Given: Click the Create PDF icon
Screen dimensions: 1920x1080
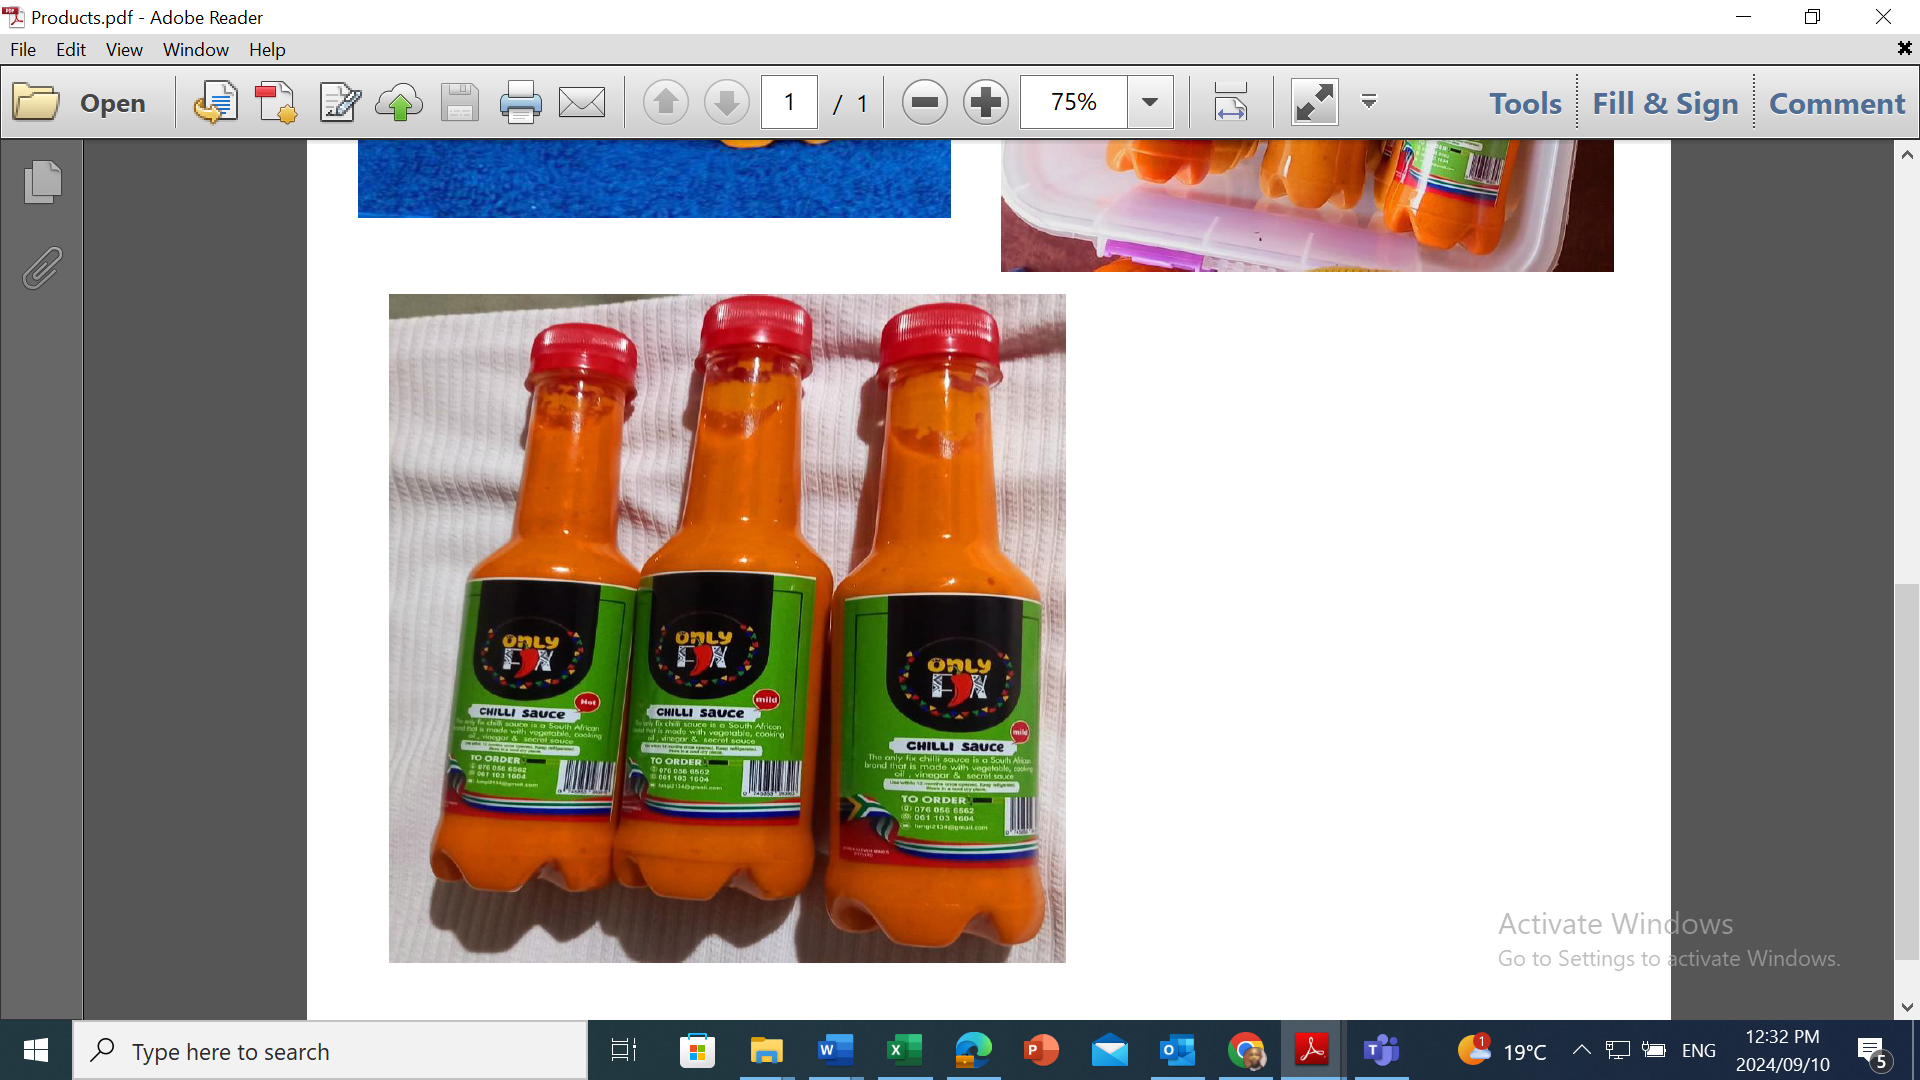Looking at the screenshot, I should click(x=276, y=102).
